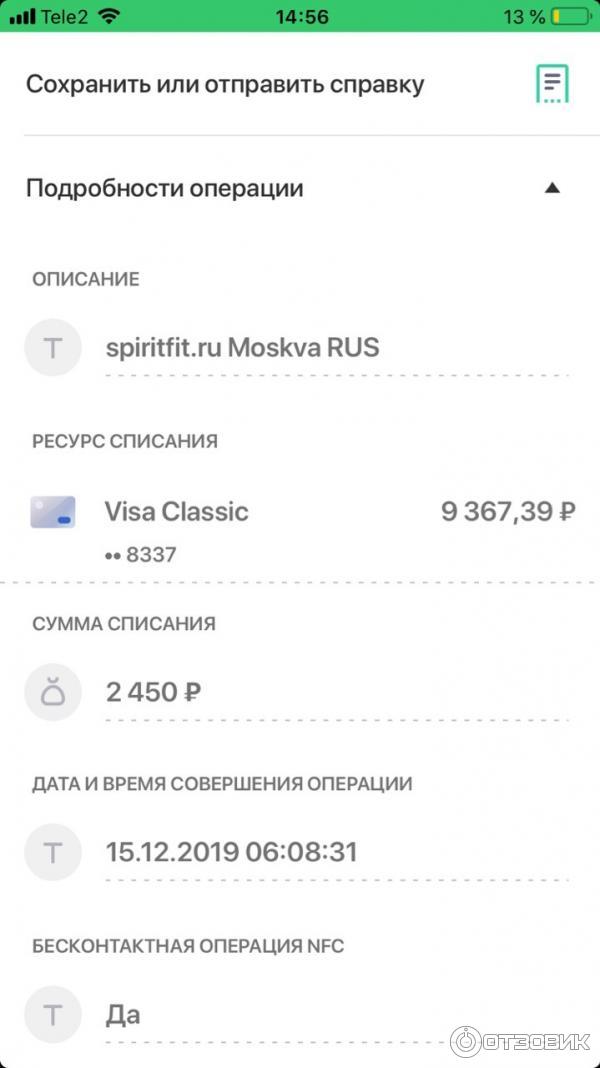The height and width of the screenshot is (1068, 600).
Task: Tap the T icon beside spiritfit.ru description
Action: [52, 348]
